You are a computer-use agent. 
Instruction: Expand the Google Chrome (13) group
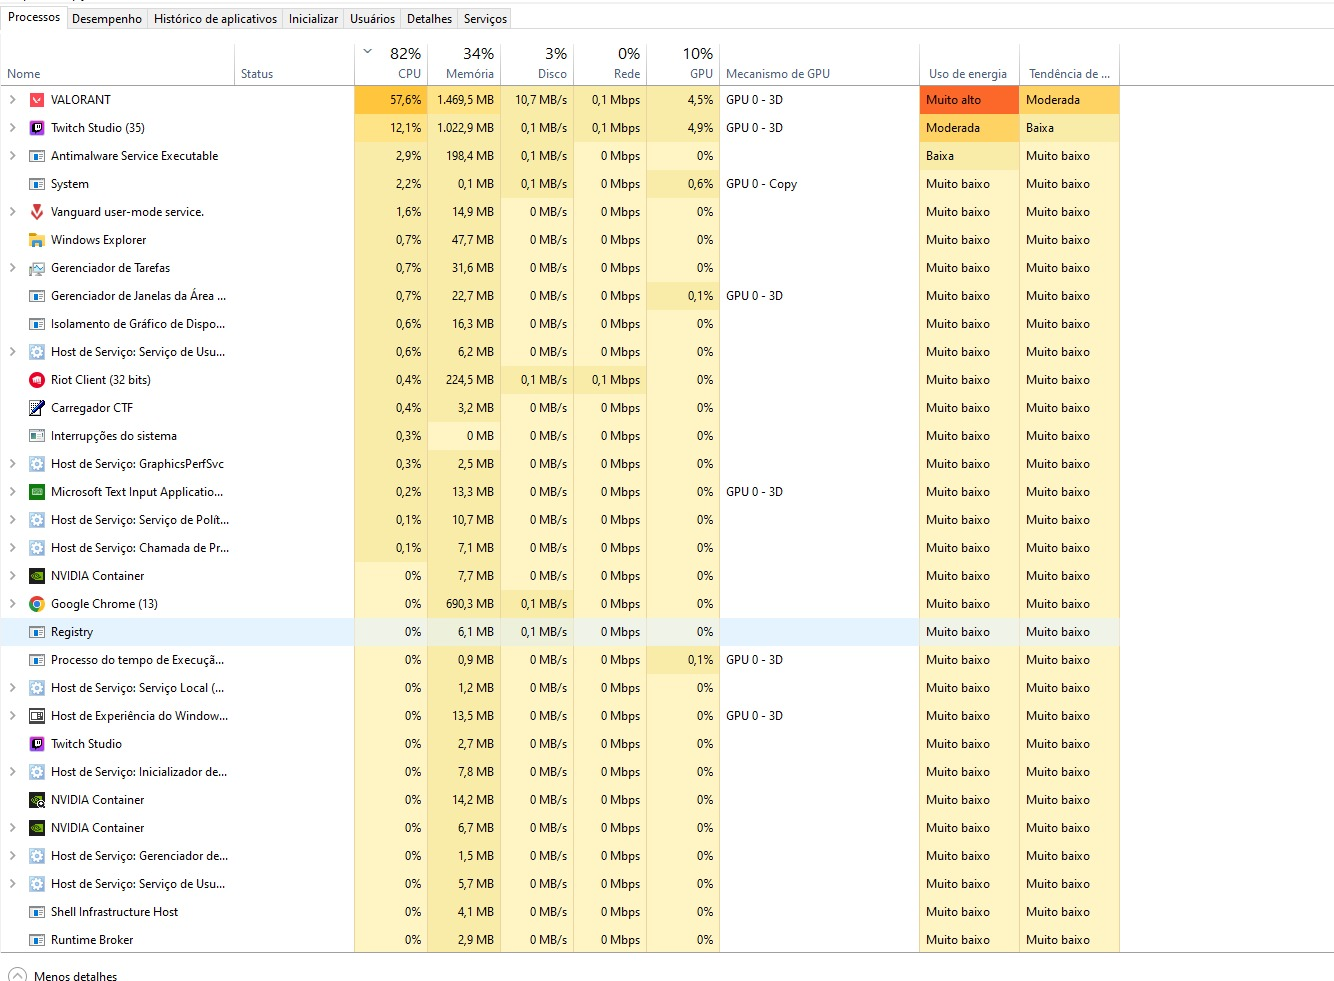[12, 604]
